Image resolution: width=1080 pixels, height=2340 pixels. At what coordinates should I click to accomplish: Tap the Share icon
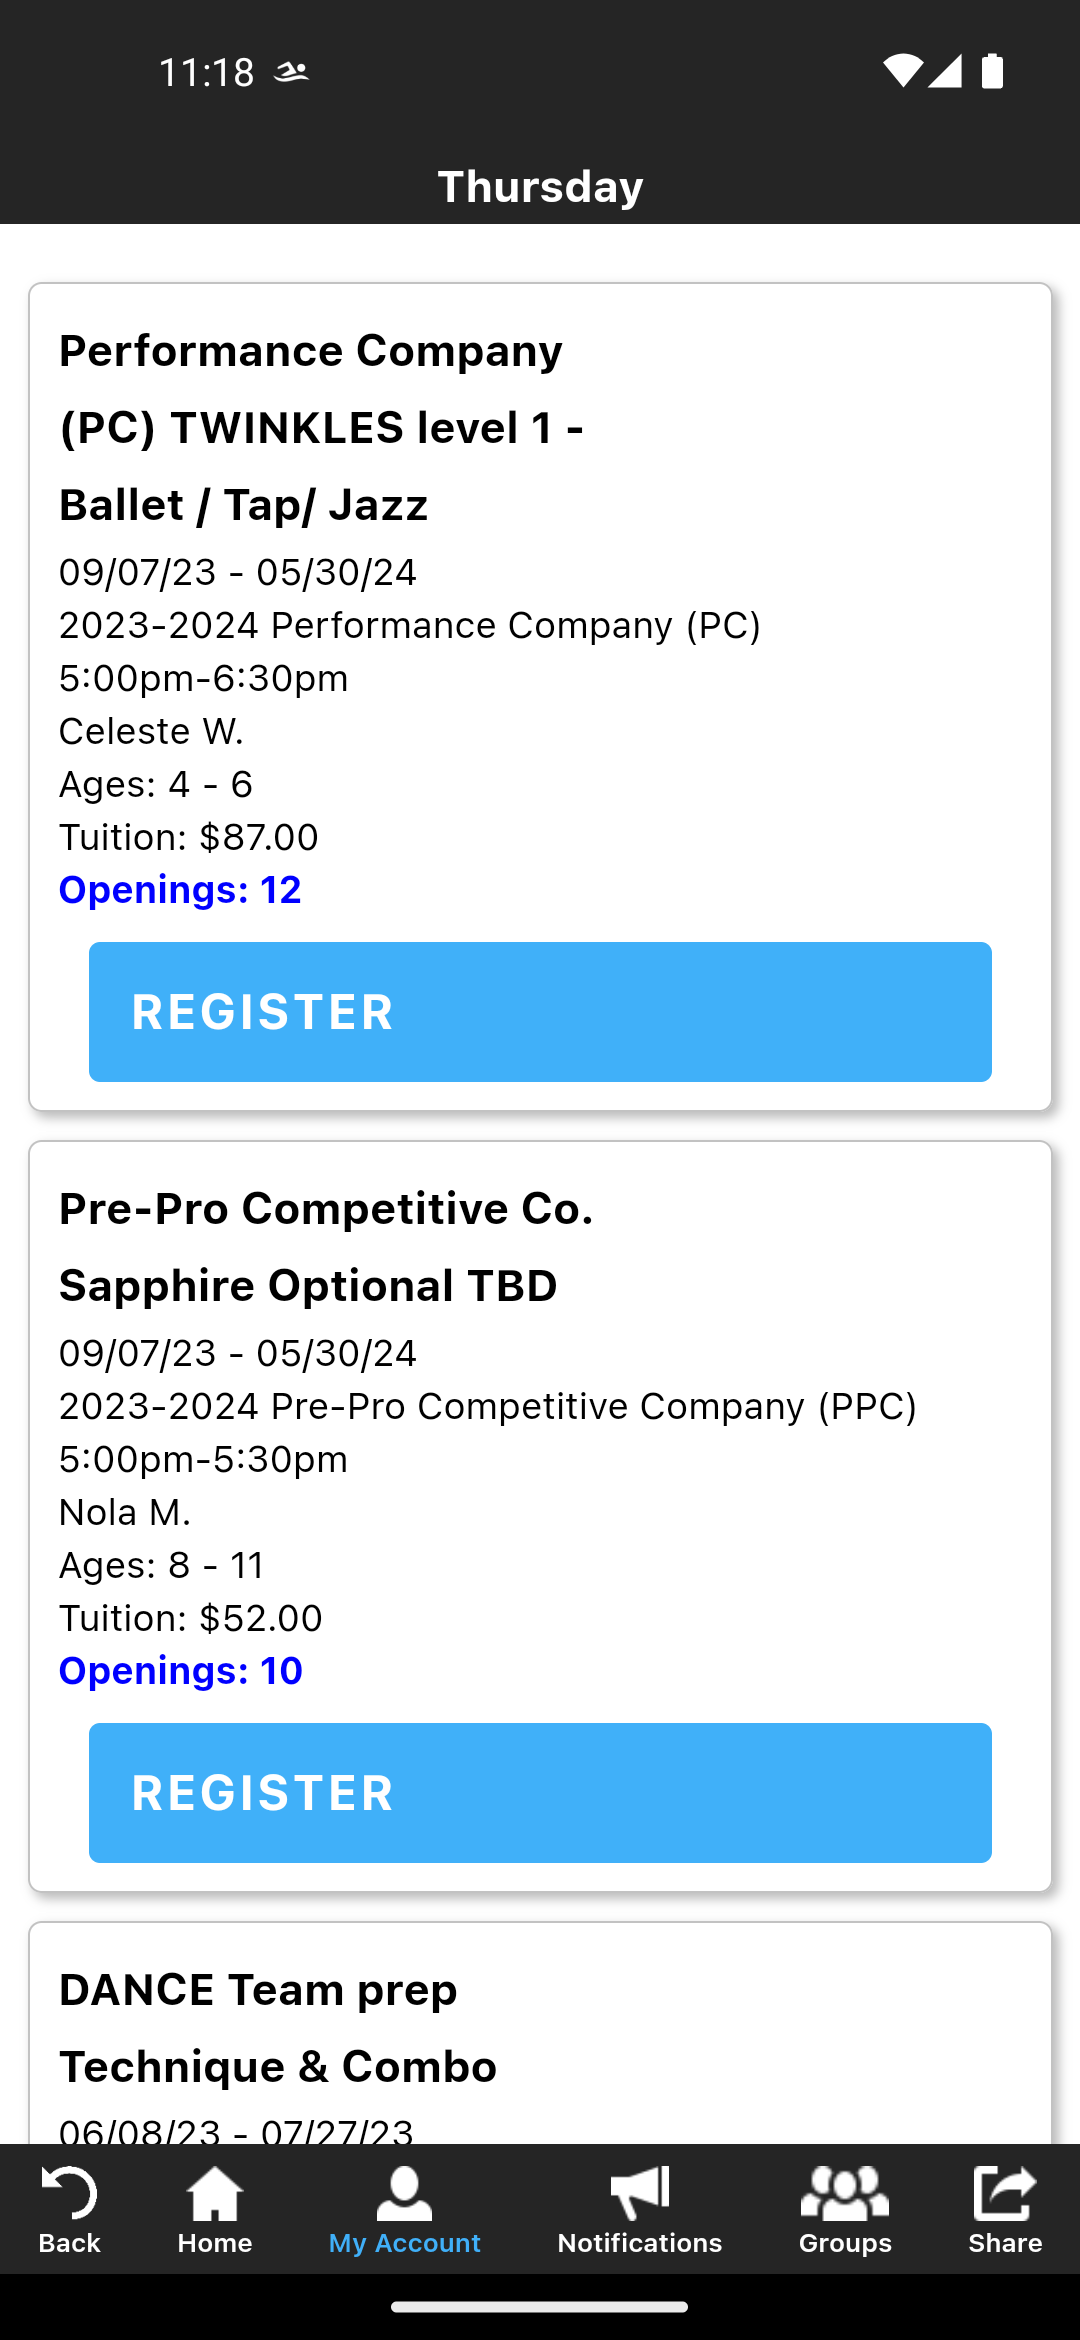(x=1005, y=2193)
